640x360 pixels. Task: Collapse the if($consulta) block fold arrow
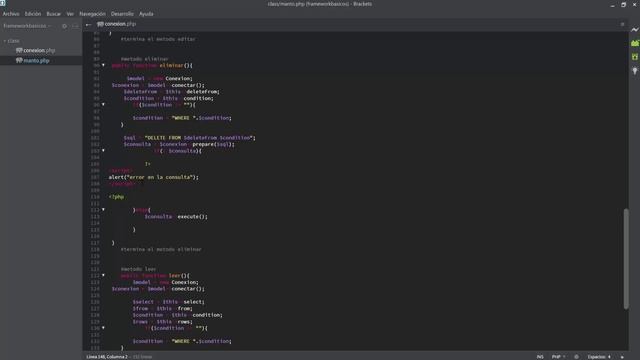[x=103, y=151]
